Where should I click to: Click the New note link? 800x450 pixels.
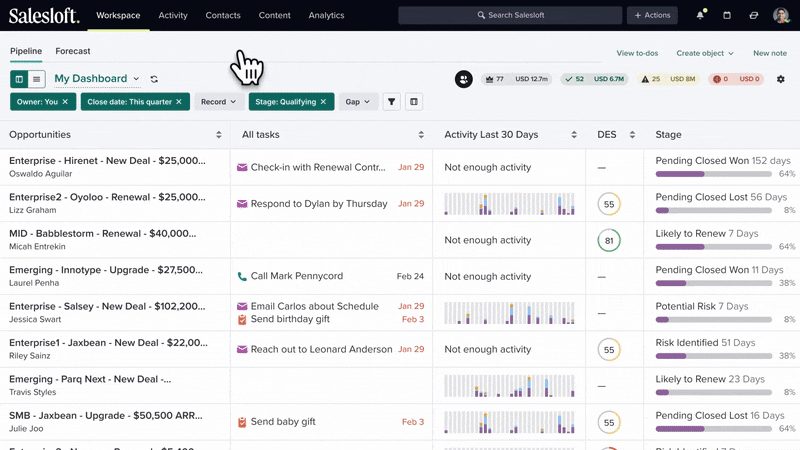[x=770, y=53]
